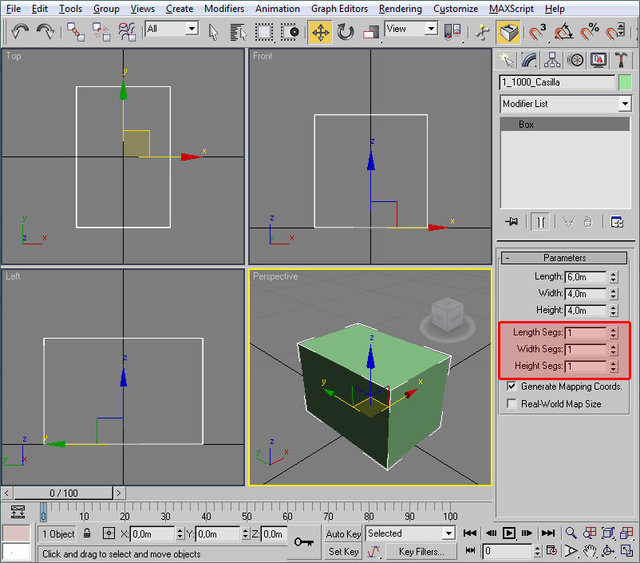This screenshot has width=640, height=563.
Task: Open the Hierarchy panel tab
Action: (553, 60)
